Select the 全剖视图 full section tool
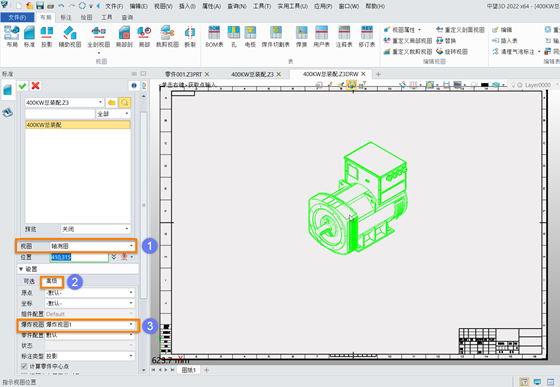Screen dimensions: 560x387 pos(99,37)
